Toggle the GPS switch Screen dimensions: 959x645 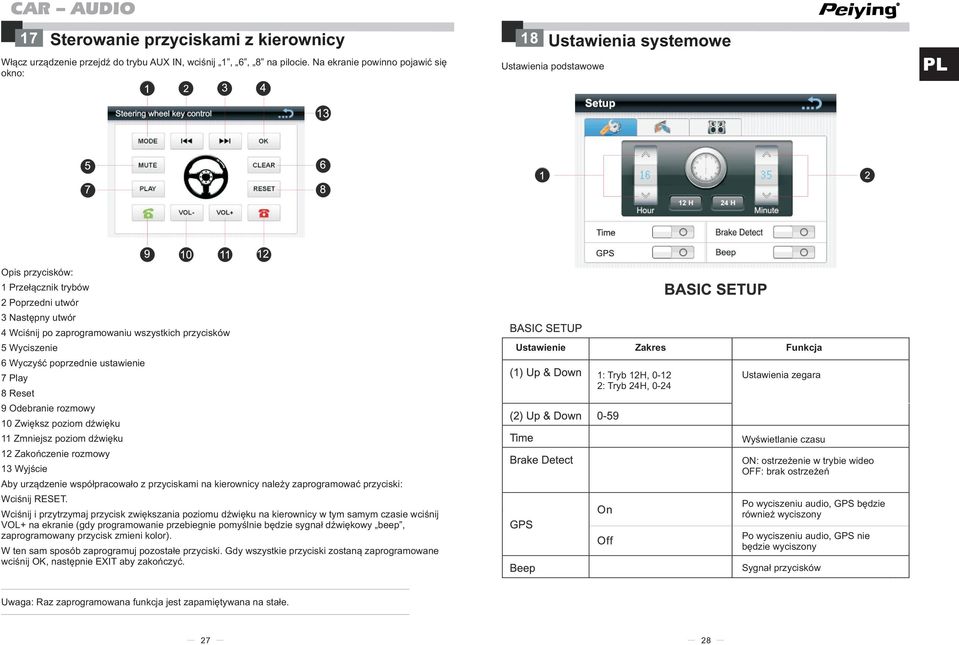673,252
